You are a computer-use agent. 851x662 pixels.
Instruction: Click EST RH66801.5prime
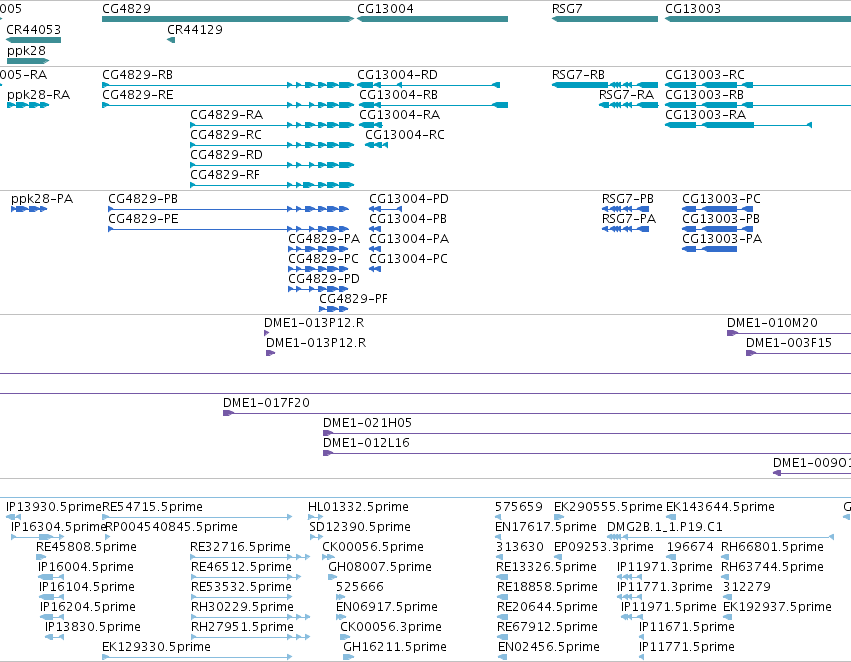[x=772, y=548]
